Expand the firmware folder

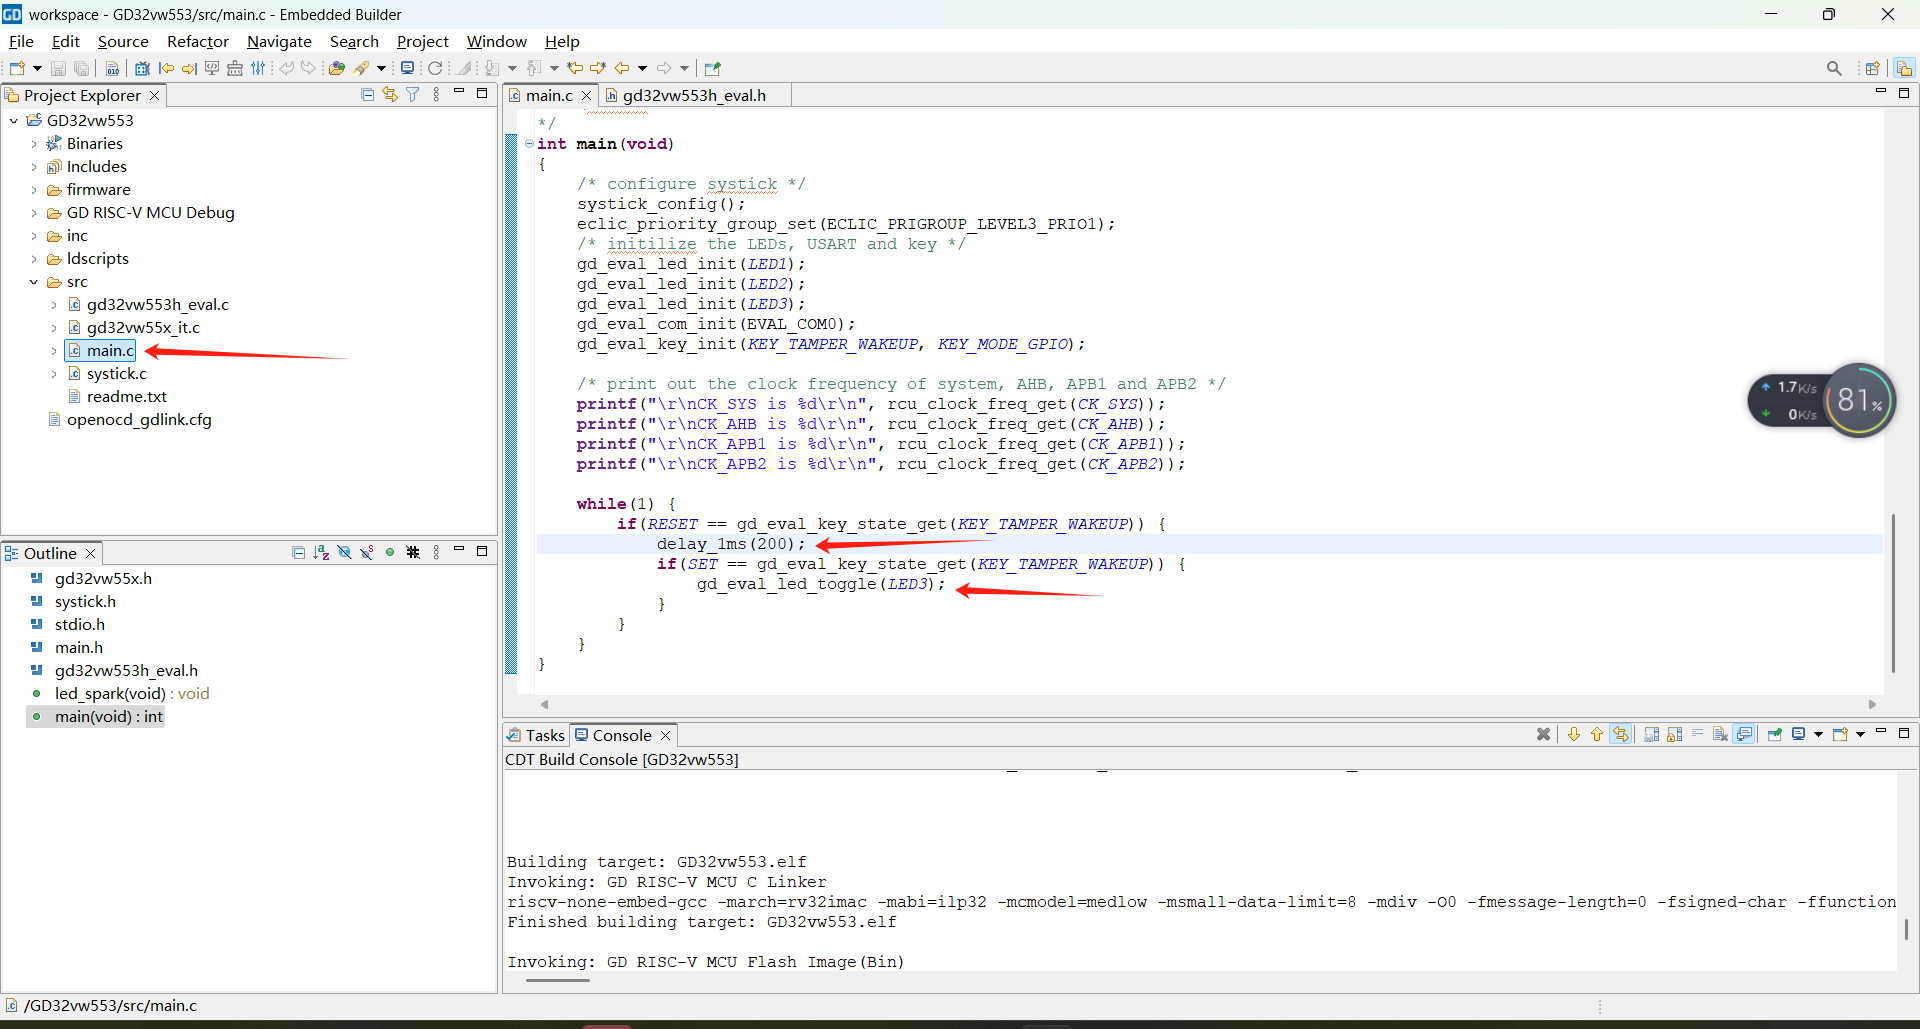[x=34, y=190]
